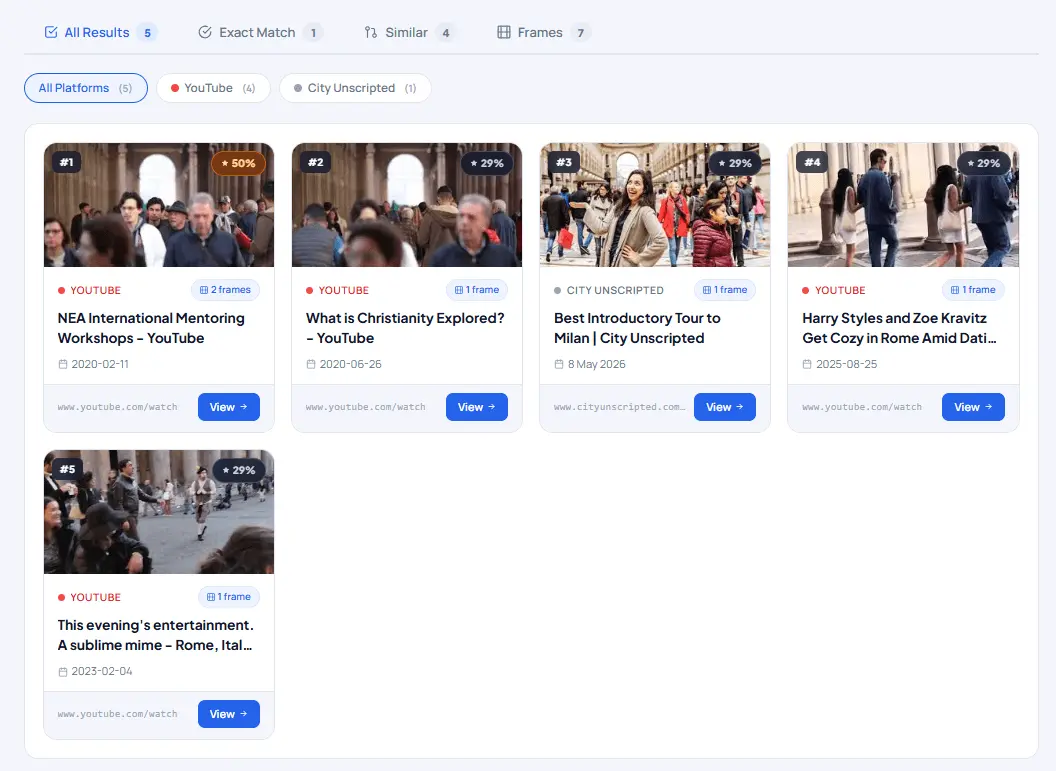The height and width of the screenshot is (771, 1056).
Task: Click the View button for NEA Mentoring Workshops
Action: pos(228,407)
